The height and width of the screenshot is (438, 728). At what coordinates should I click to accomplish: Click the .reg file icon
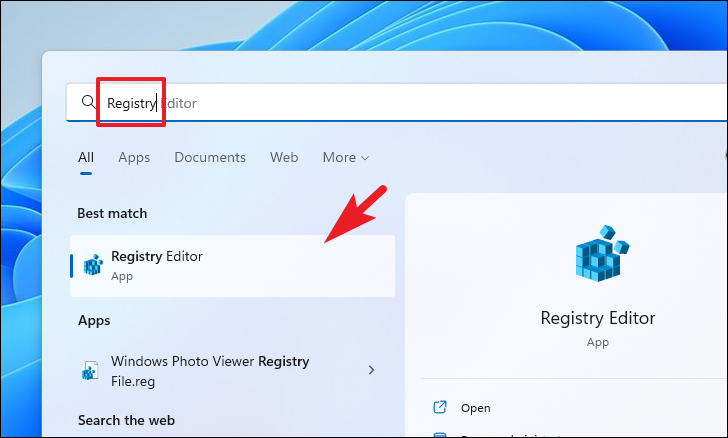[x=90, y=371]
